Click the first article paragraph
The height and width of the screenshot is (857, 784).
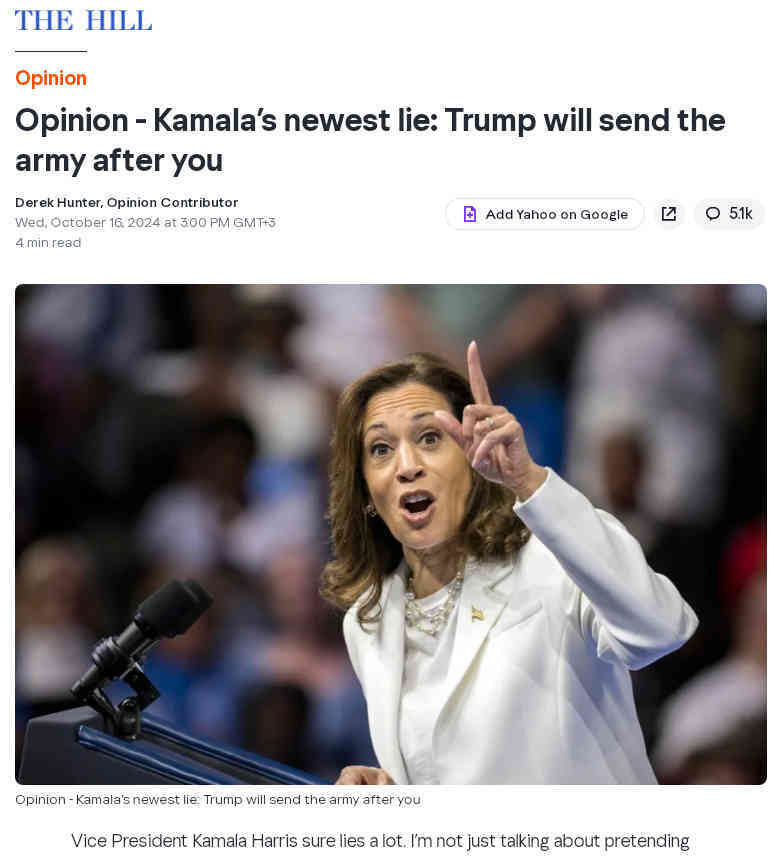coord(380,841)
